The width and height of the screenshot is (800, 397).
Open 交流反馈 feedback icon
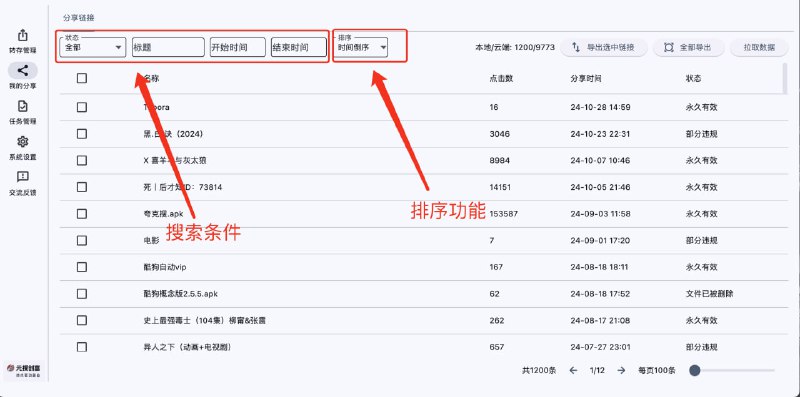coord(22,177)
